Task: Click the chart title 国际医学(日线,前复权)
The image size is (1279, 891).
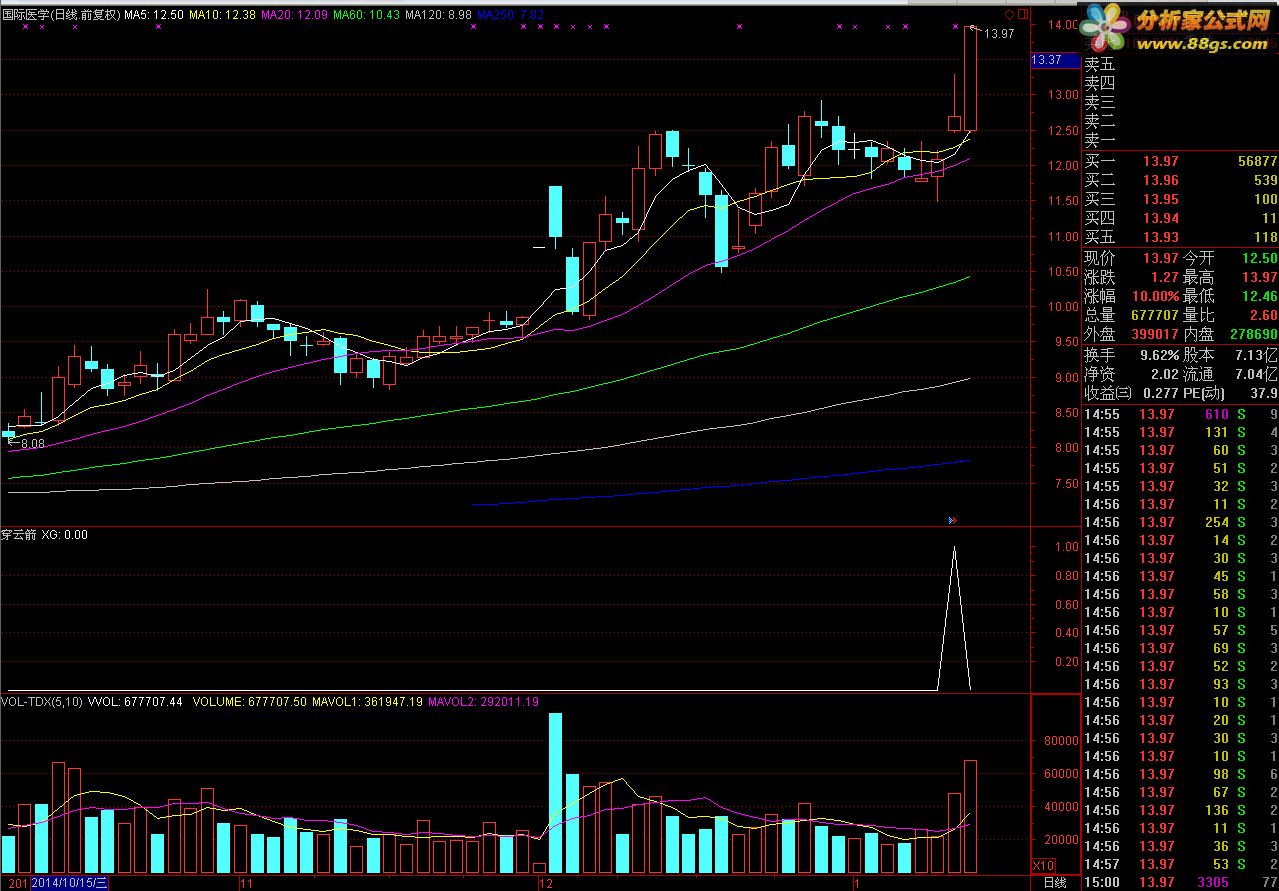Action: click(60, 16)
